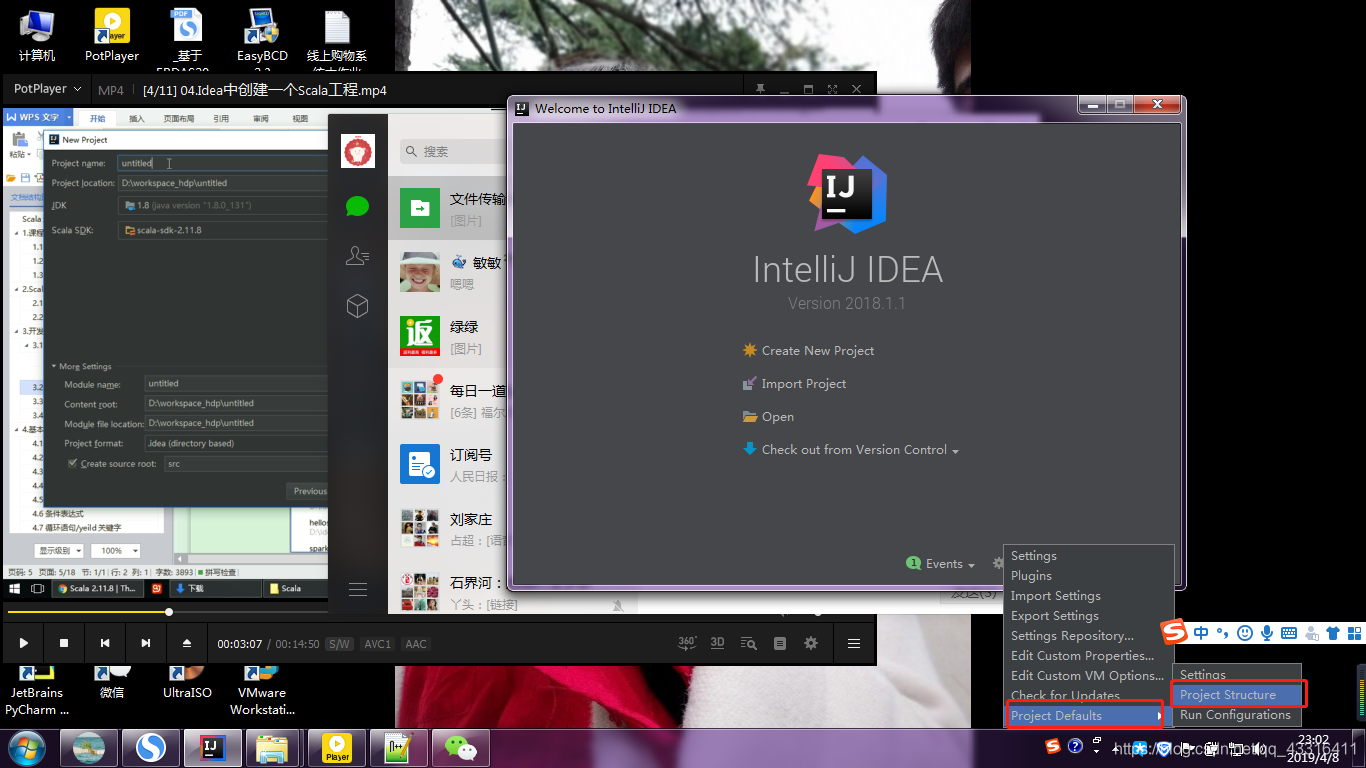Click Sogou IME logo on toolbar
Viewport: 1366px width, 768px height.
[1174, 632]
